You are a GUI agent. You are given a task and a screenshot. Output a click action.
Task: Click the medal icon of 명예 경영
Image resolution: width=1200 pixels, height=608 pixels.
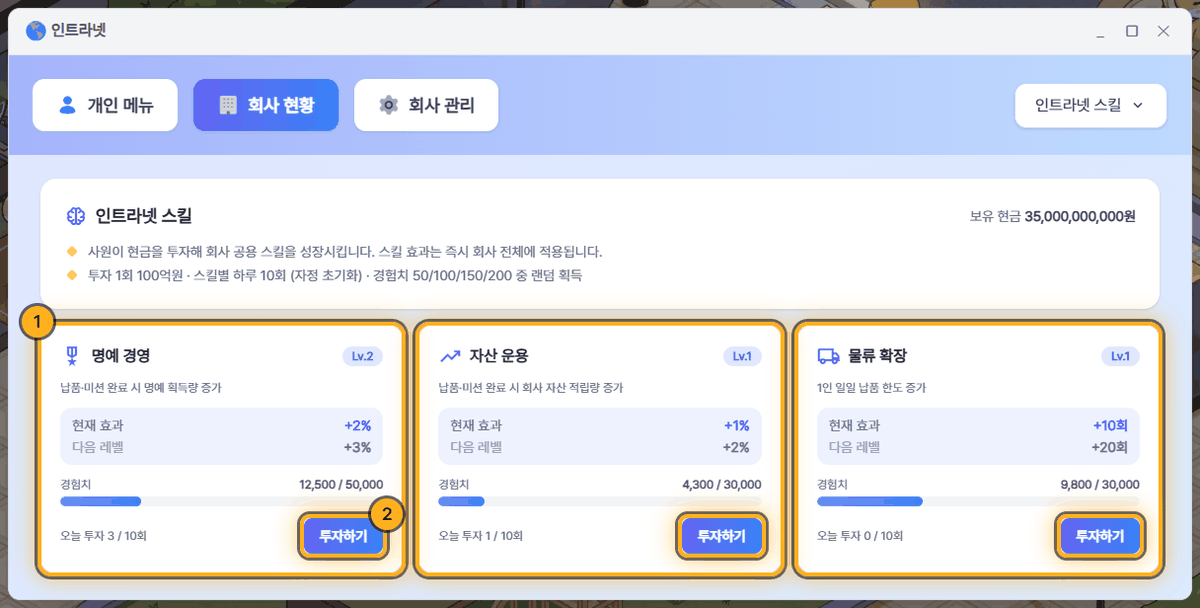pos(71,355)
